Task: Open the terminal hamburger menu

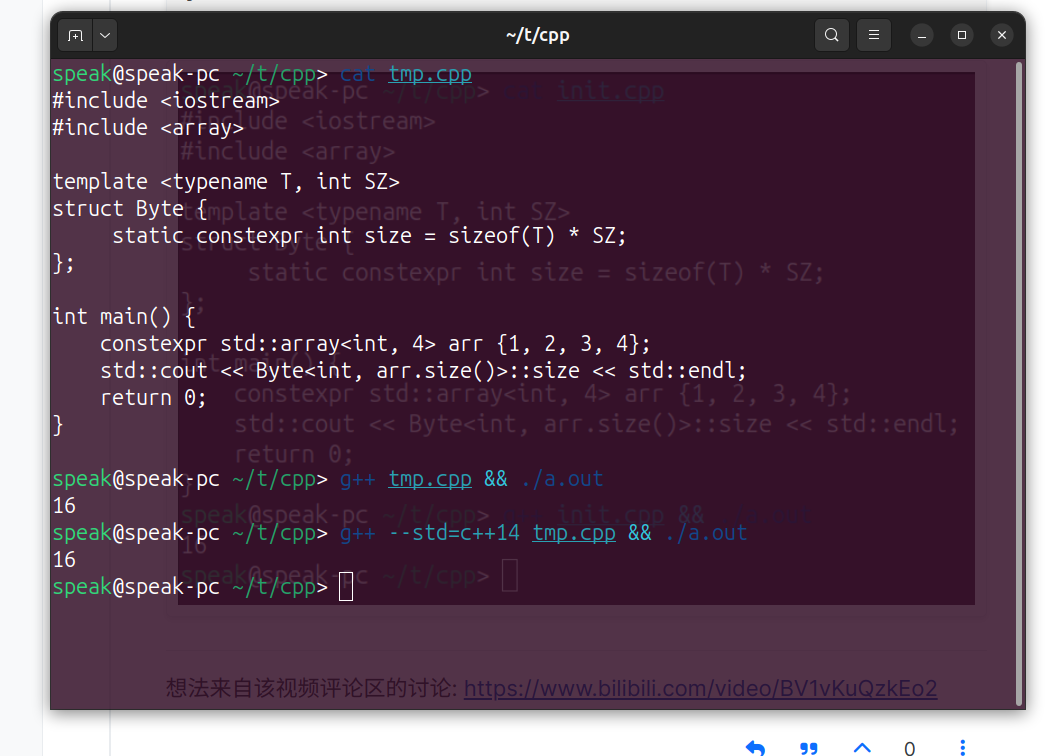Action: point(873,36)
